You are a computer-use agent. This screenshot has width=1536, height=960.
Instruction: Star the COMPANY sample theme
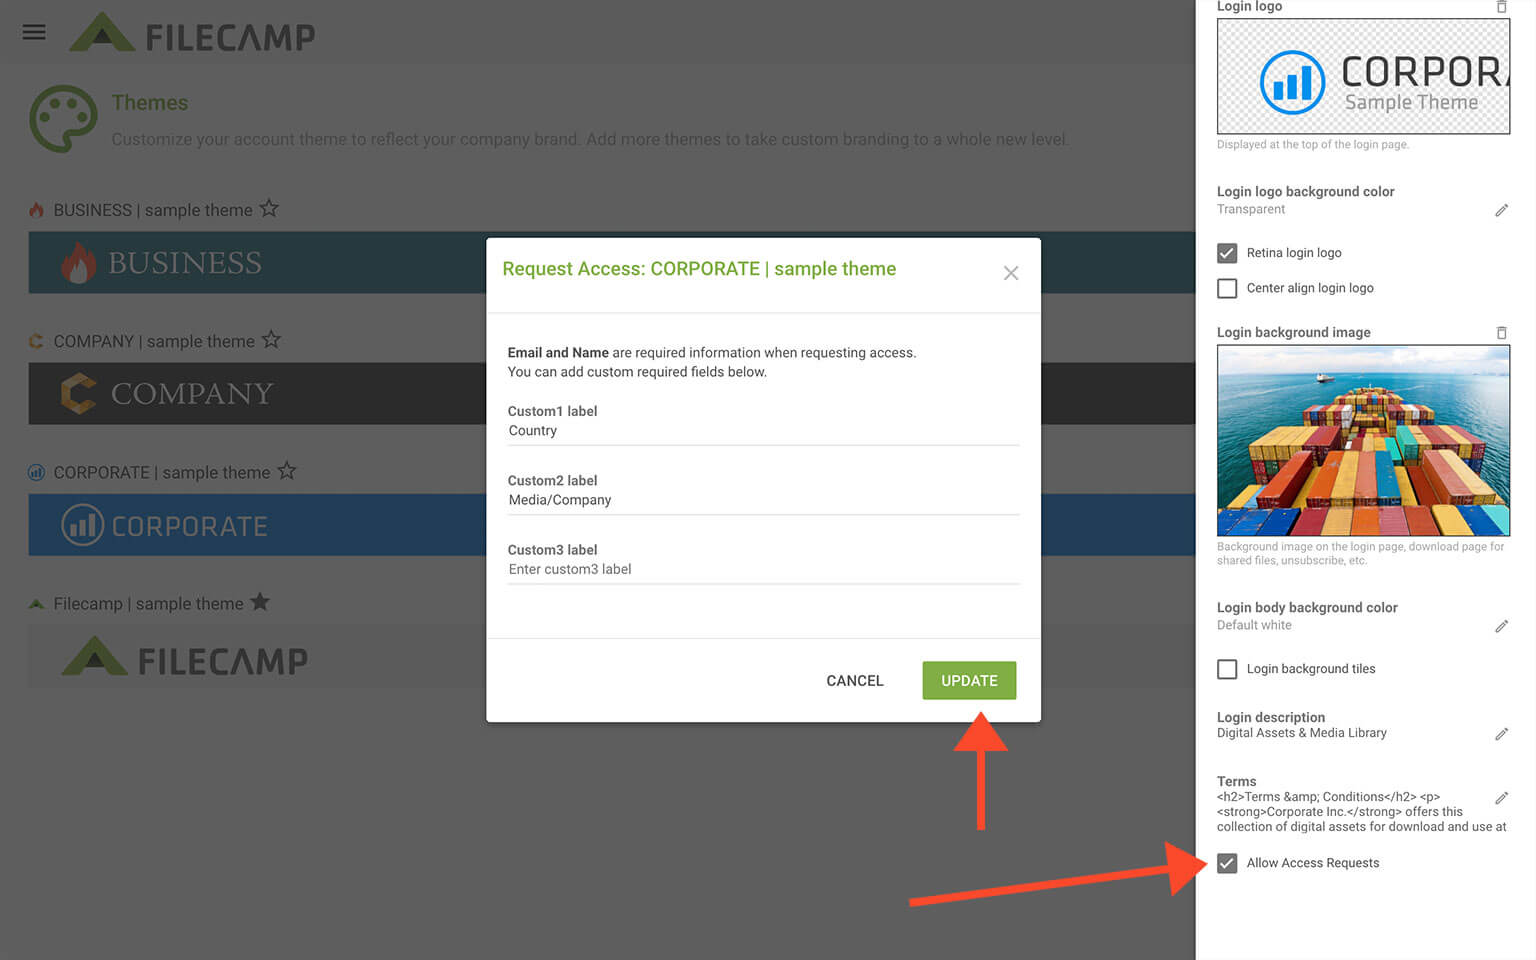[x=271, y=340]
